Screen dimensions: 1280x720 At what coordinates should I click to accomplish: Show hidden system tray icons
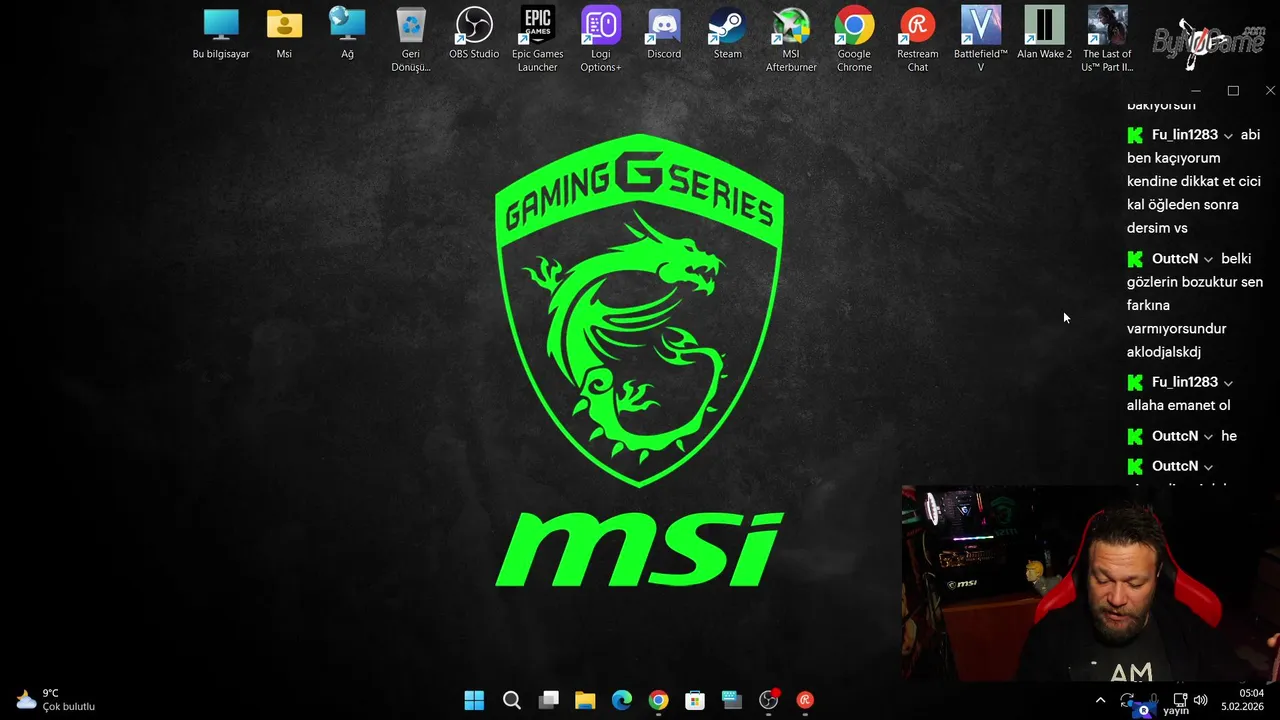click(x=1101, y=700)
